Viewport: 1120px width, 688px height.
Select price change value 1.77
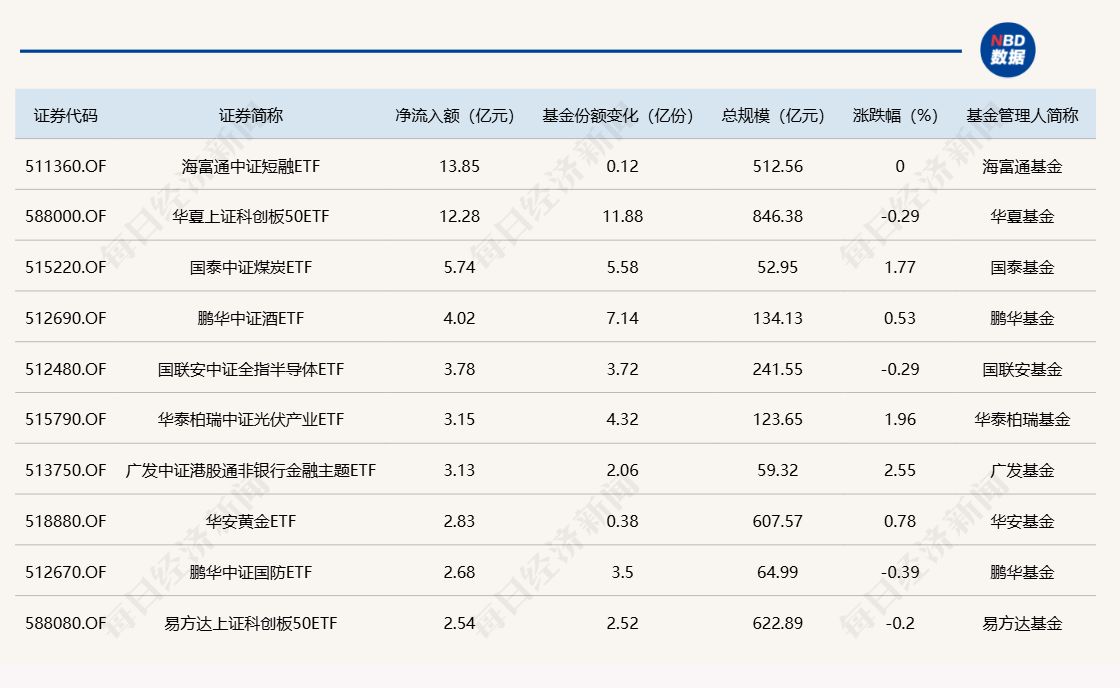click(x=900, y=267)
